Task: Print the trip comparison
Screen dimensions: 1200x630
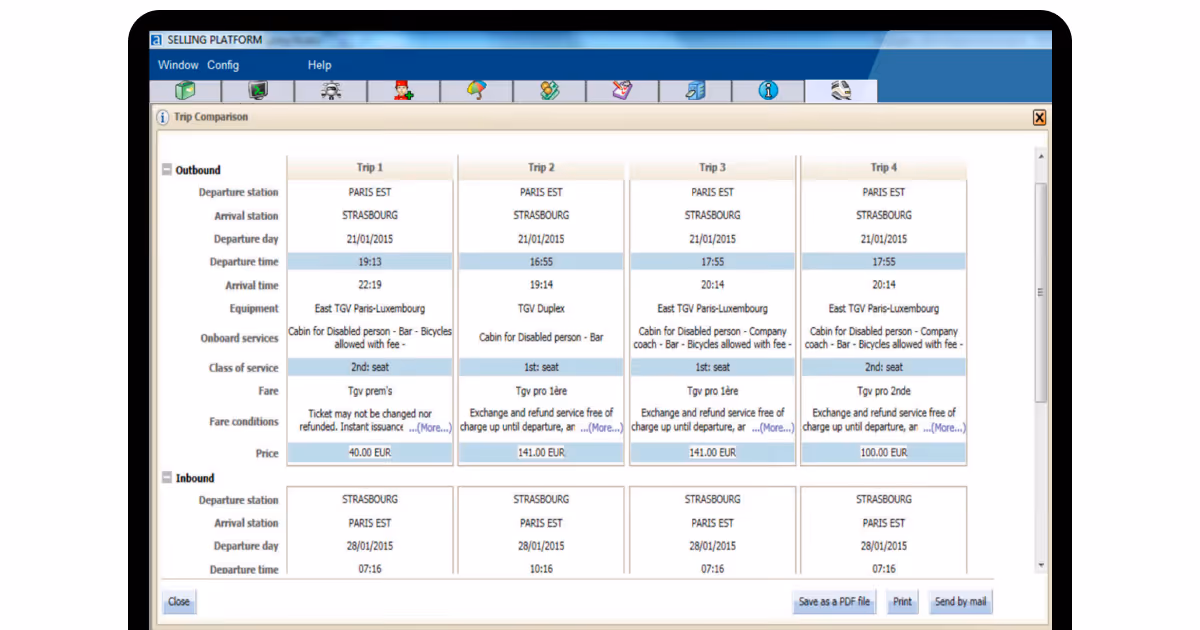Action: click(x=902, y=602)
